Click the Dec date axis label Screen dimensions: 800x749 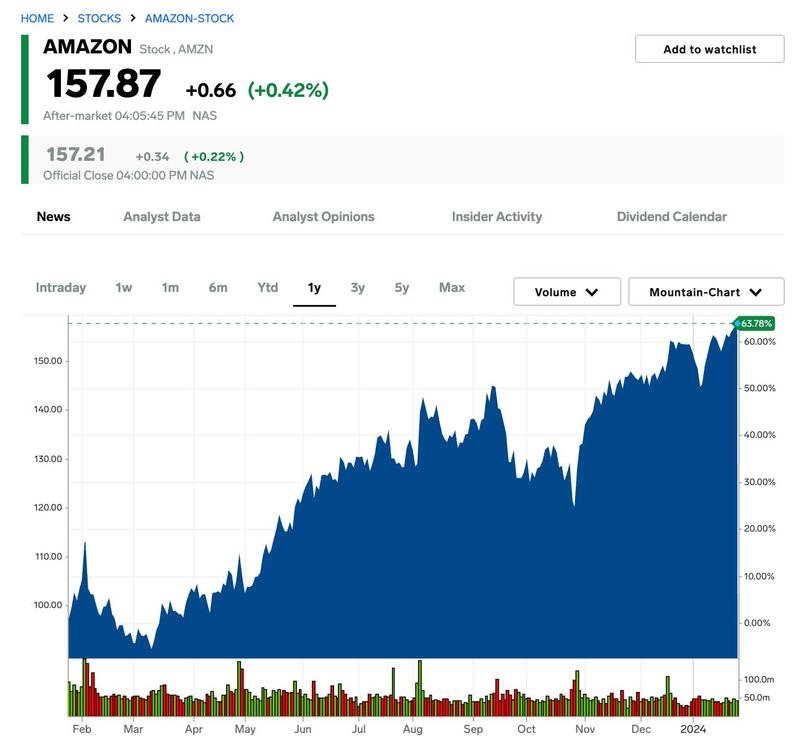pos(641,729)
